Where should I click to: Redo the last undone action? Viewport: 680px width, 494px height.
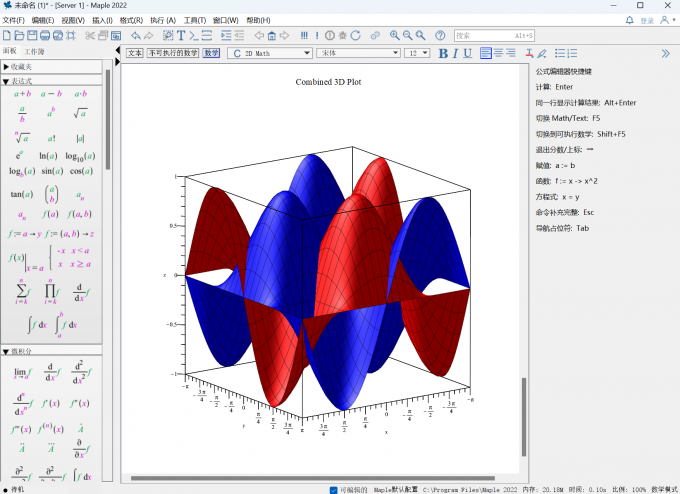point(149,36)
